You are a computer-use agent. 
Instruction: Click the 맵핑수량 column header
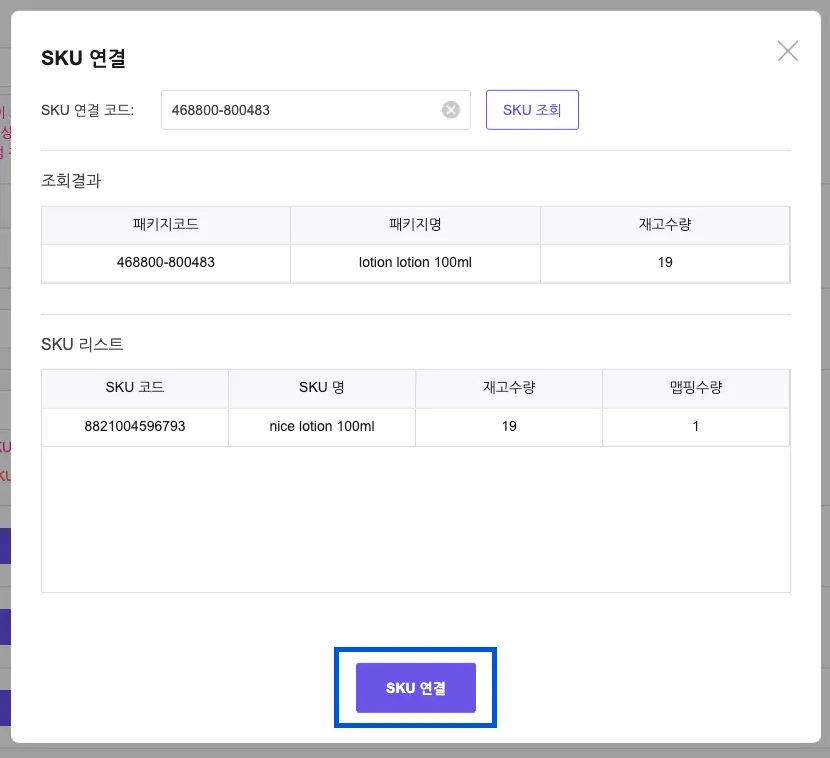(696, 388)
